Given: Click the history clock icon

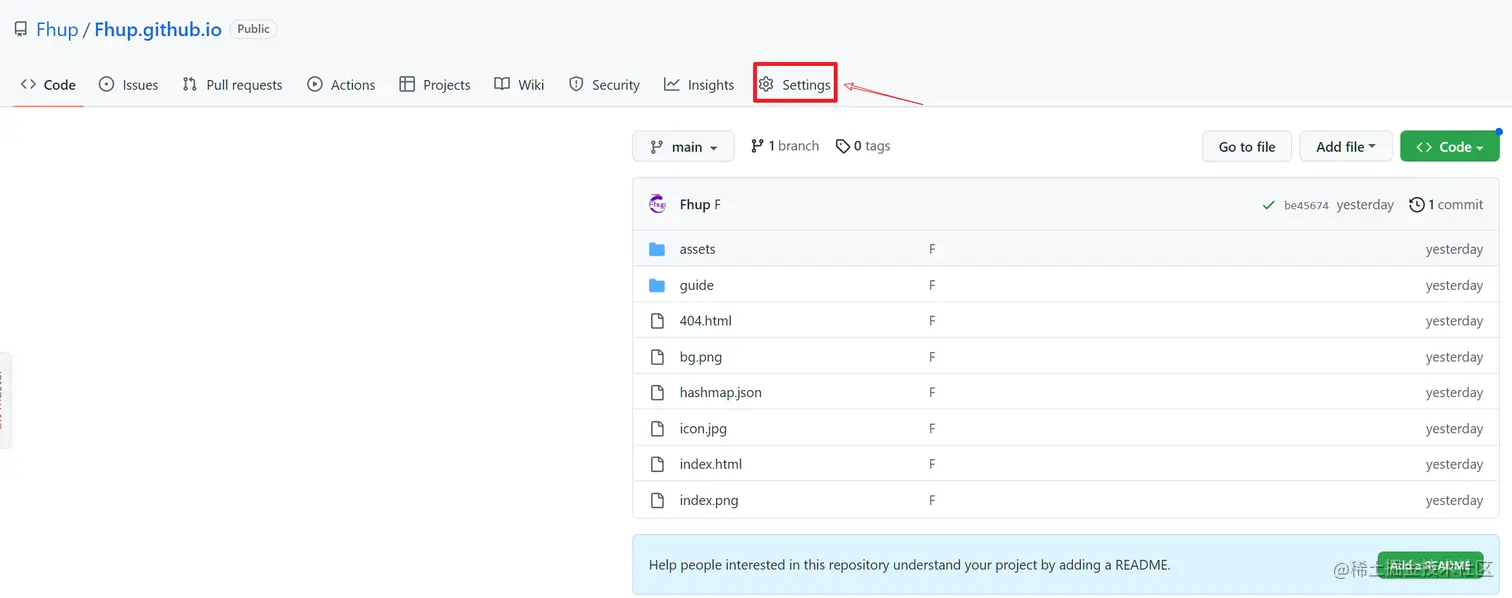Looking at the screenshot, I should [1416, 204].
